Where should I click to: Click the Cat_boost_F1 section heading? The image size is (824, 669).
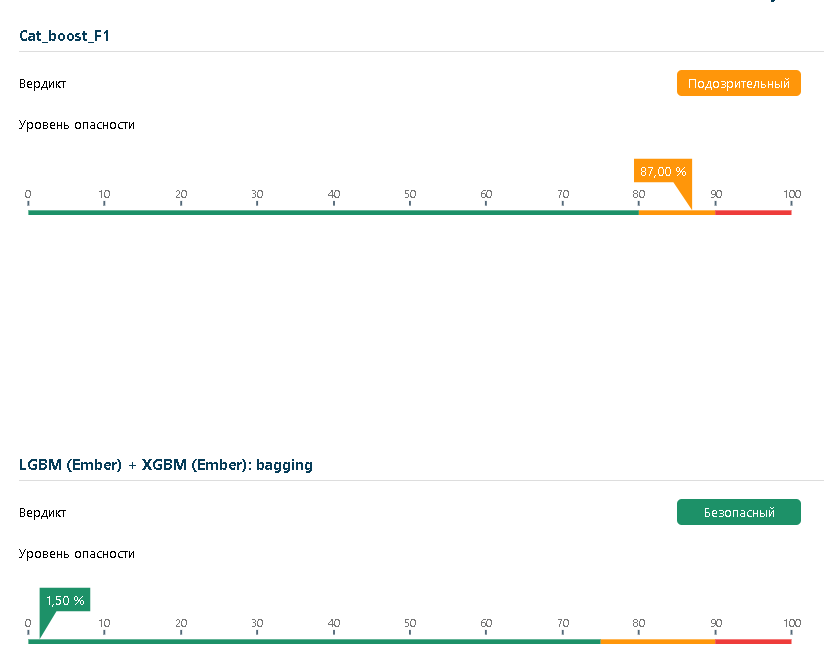(x=64, y=36)
